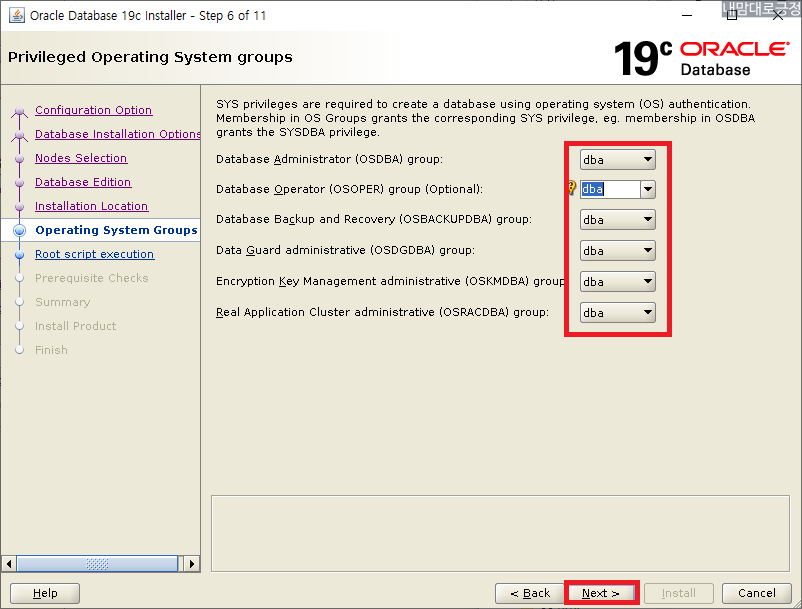Minimize the installer window

pyautogui.click(x=687, y=15)
